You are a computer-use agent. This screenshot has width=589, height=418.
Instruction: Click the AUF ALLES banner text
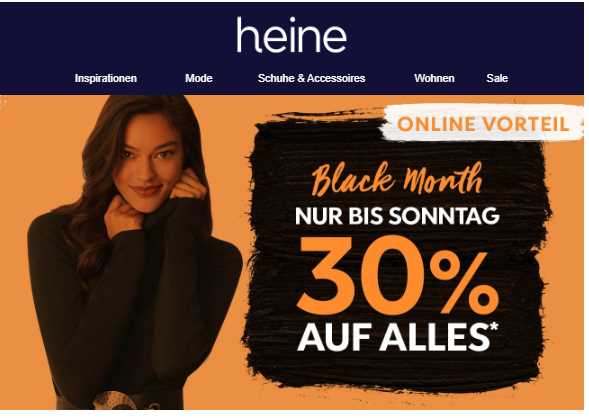coord(394,337)
